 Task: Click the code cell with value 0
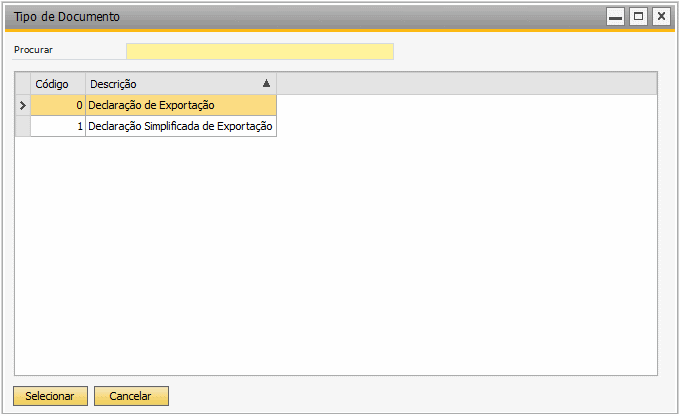(58, 105)
